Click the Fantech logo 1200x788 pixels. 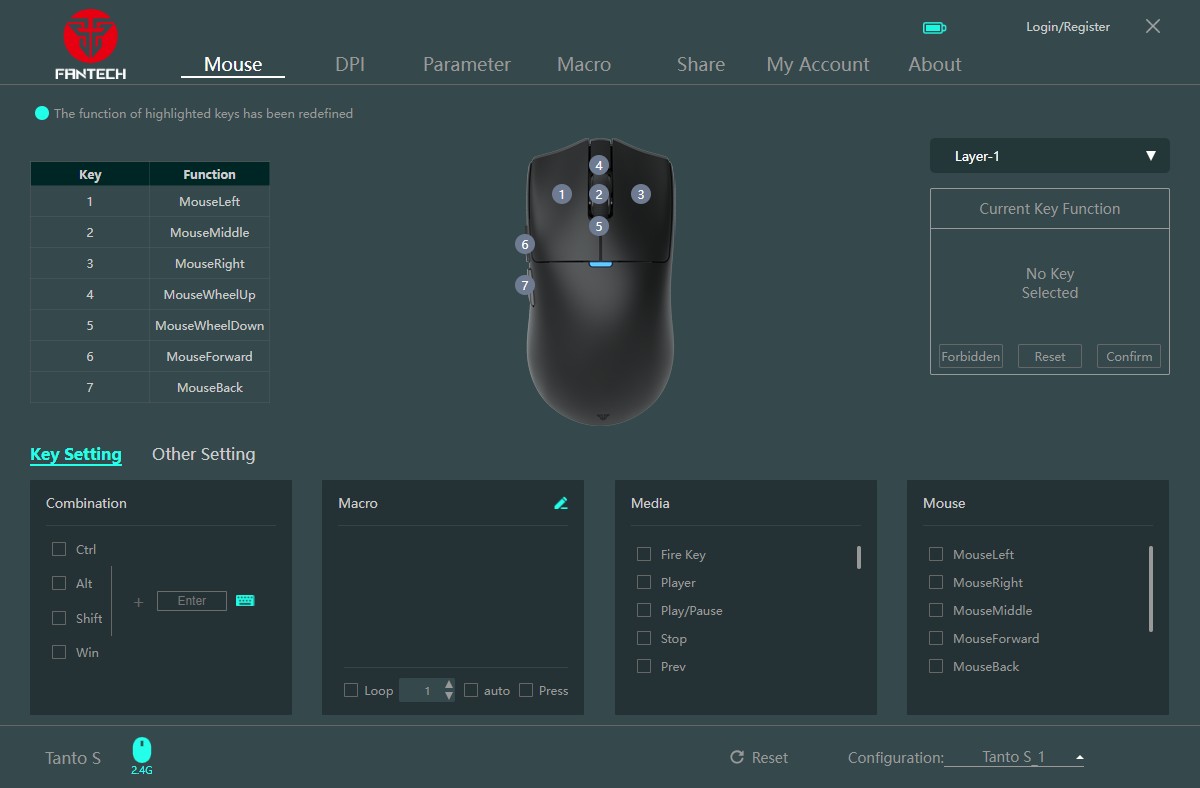tap(90, 45)
